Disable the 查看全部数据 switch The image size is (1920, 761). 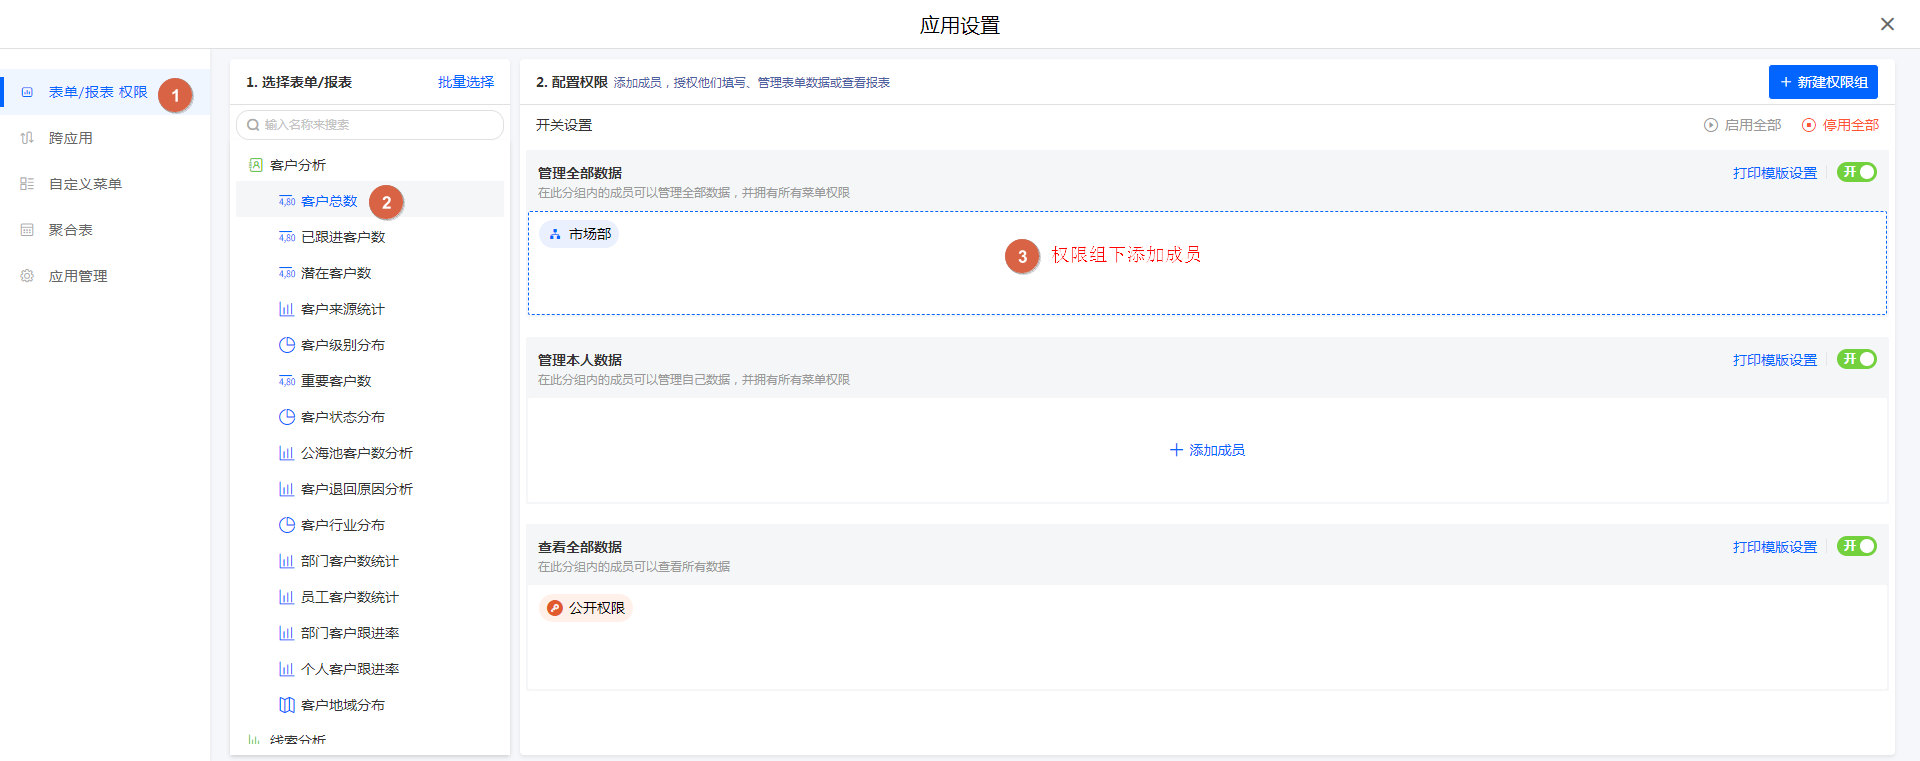click(x=1856, y=546)
